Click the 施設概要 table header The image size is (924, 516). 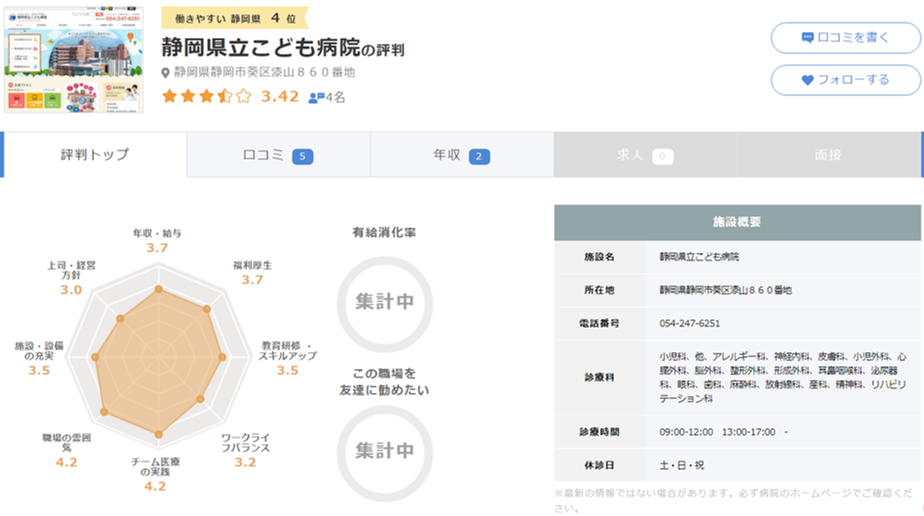click(x=737, y=222)
